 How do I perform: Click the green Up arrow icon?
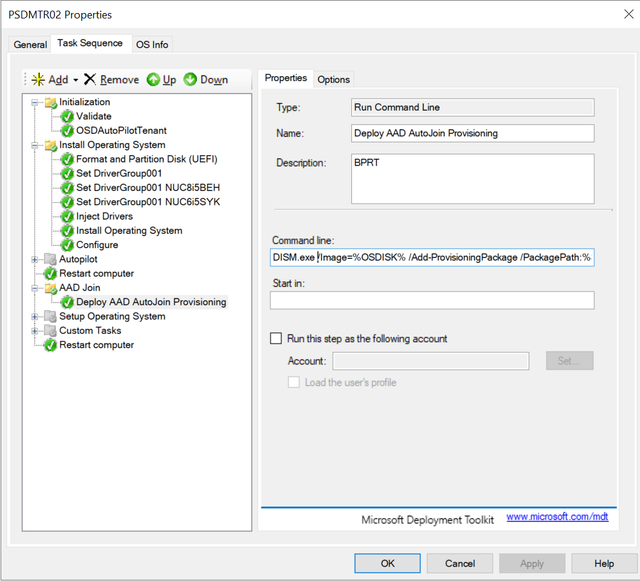pyautogui.click(x=153, y=79)
